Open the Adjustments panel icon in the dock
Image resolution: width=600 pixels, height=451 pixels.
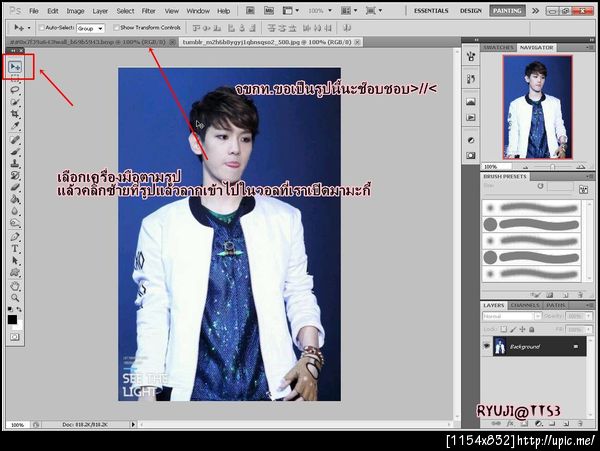[x=471, y=140]
